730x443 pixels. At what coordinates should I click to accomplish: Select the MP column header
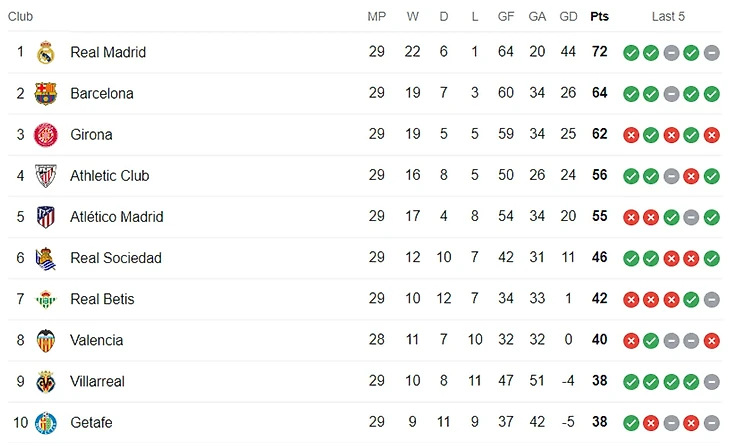[x=377, y=17]
